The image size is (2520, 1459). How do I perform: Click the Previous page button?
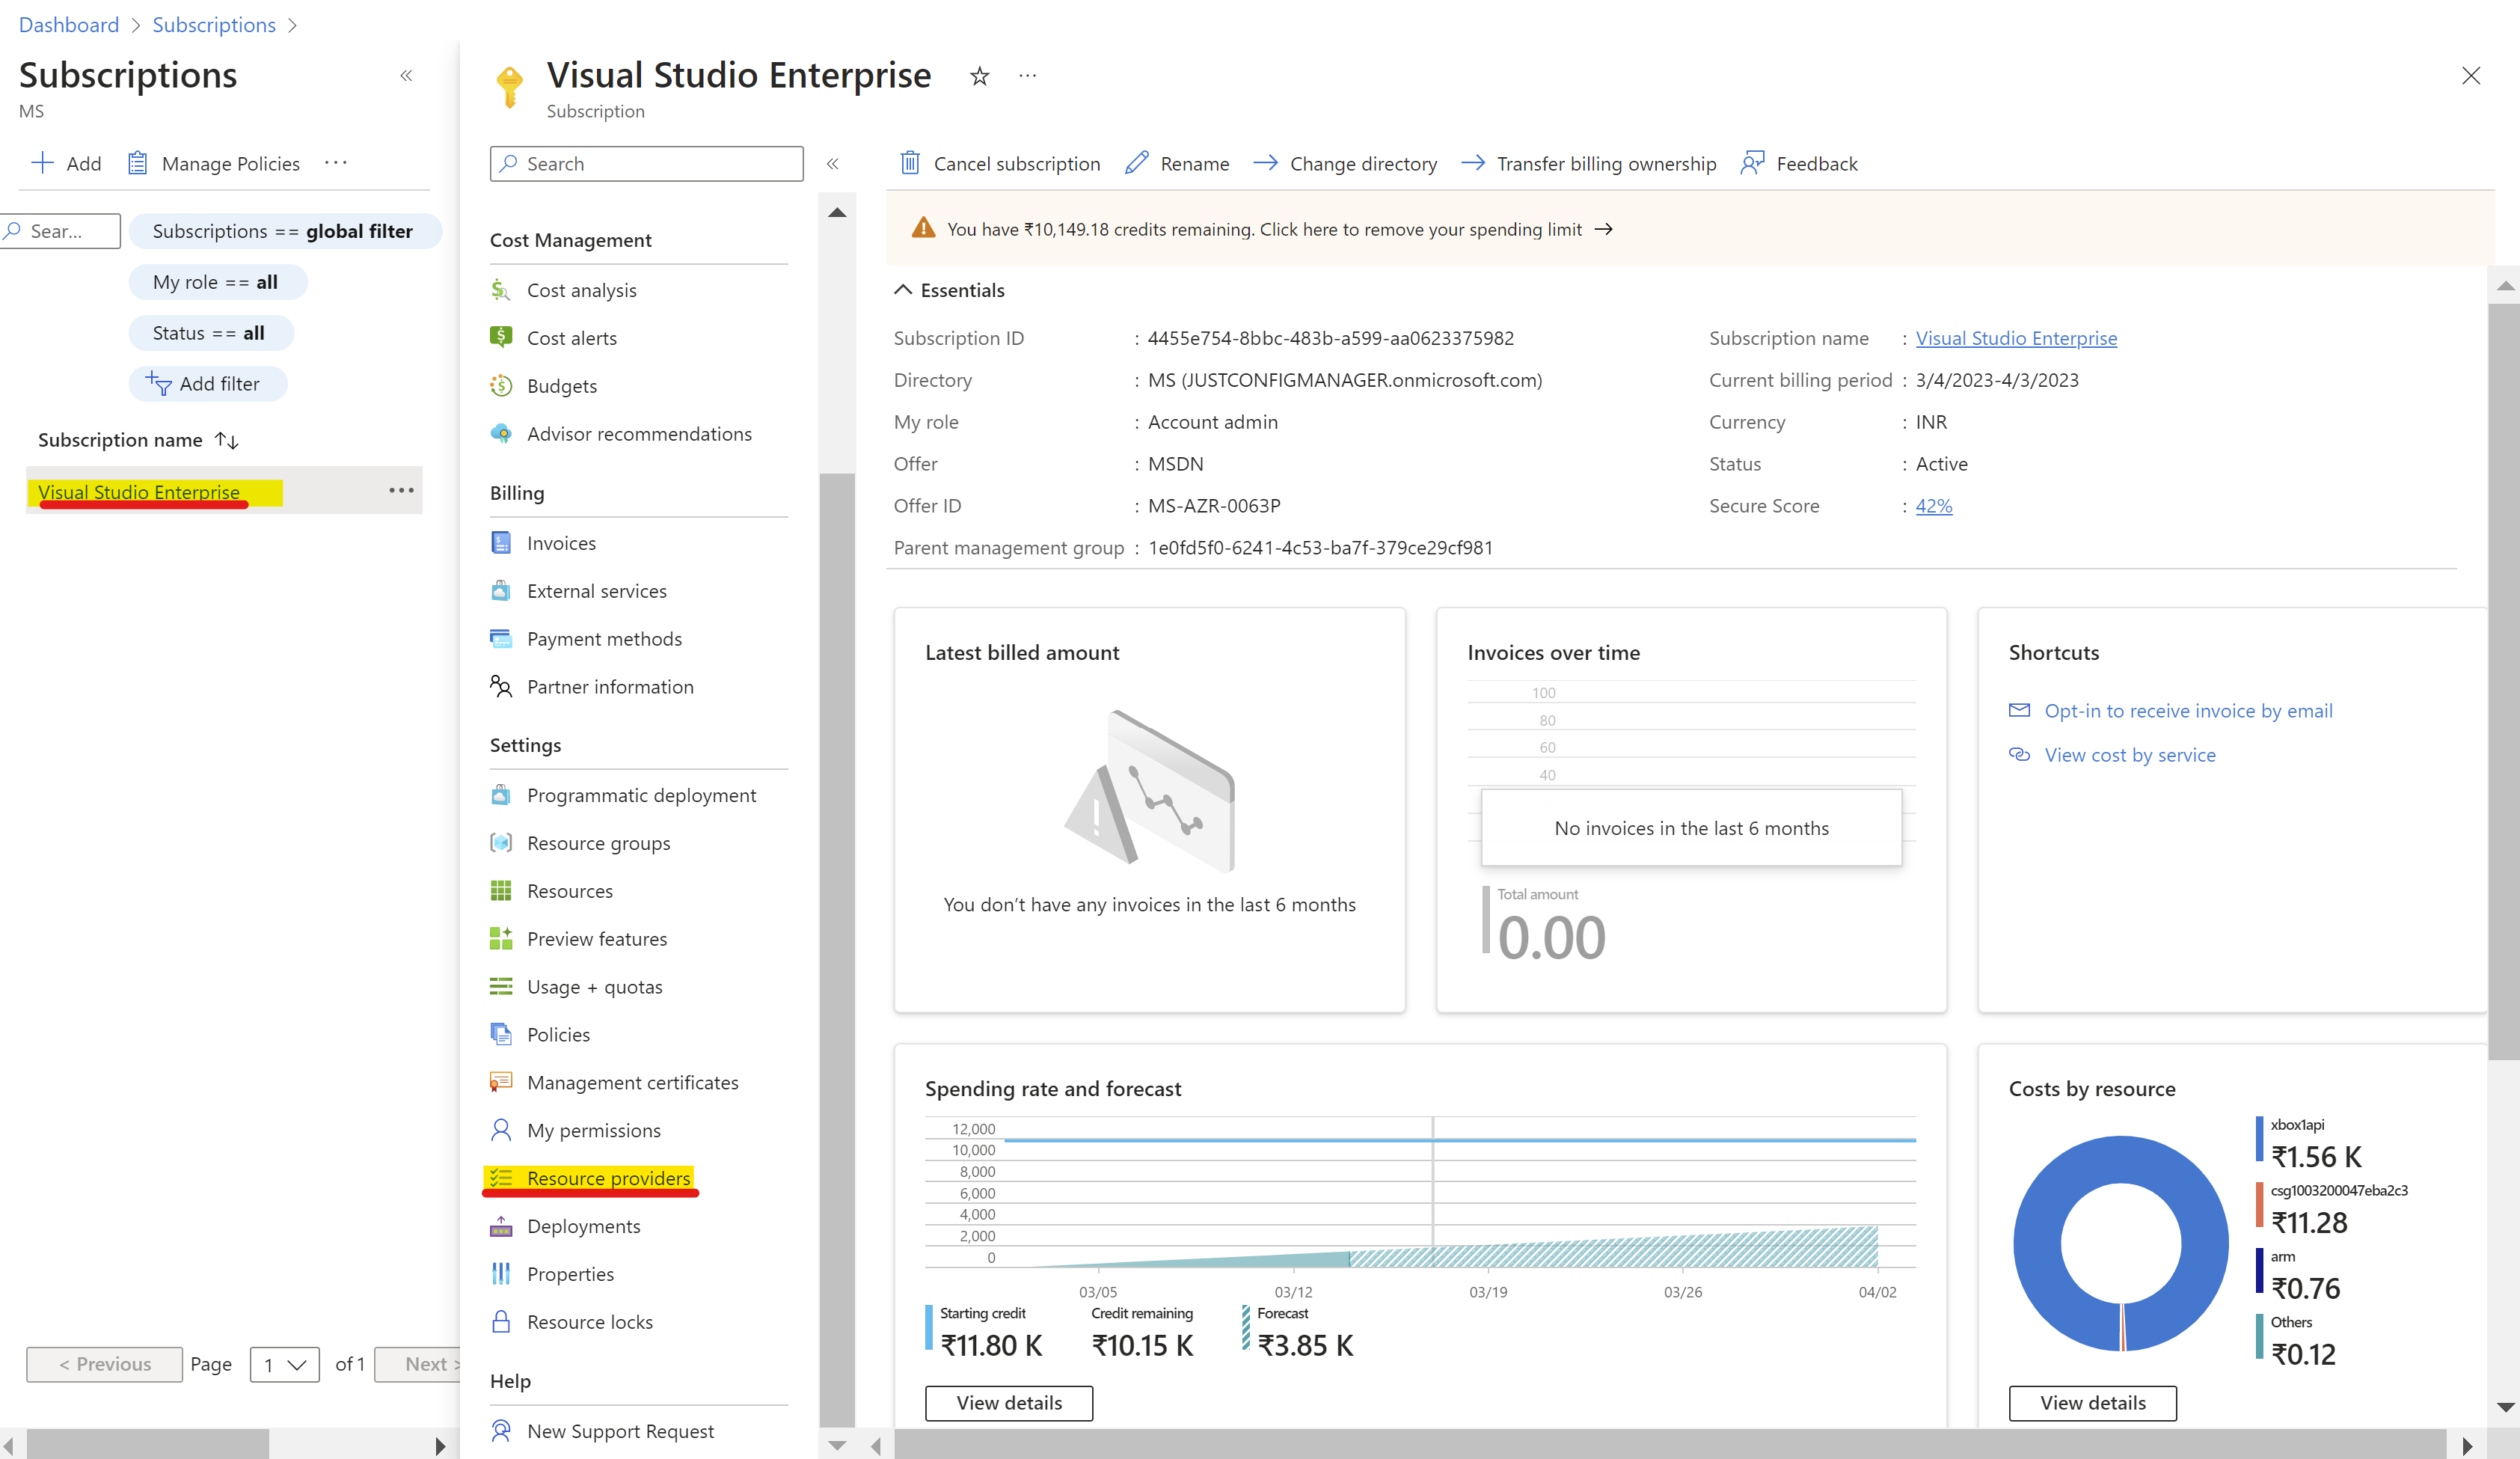[105, 1365]
